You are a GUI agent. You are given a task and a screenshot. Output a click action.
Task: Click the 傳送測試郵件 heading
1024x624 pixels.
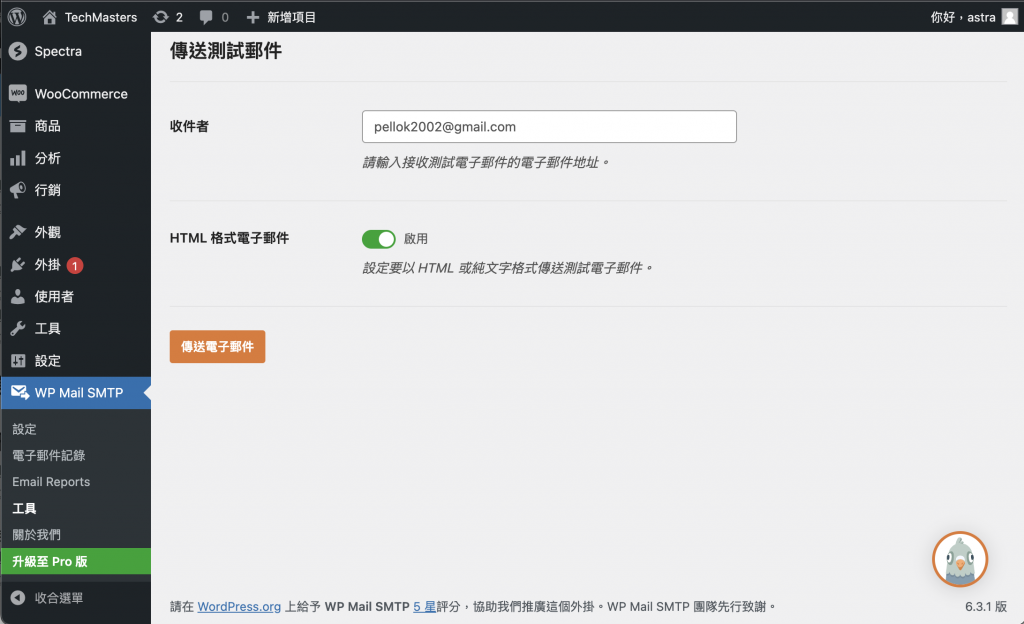click(x=226, y=51)
